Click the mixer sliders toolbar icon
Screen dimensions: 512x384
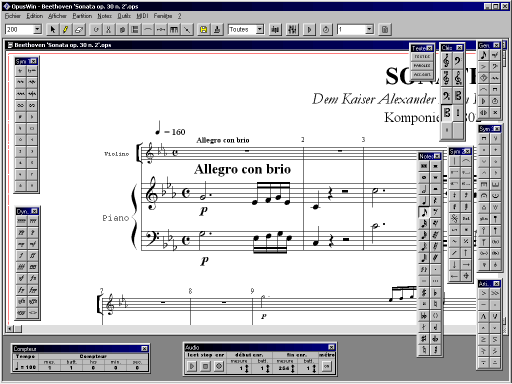tap(292, 30)
